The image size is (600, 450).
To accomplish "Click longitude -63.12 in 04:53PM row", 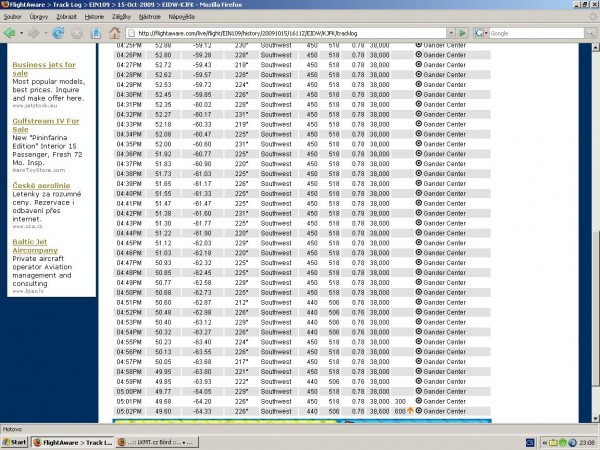I will pos(202,322).
